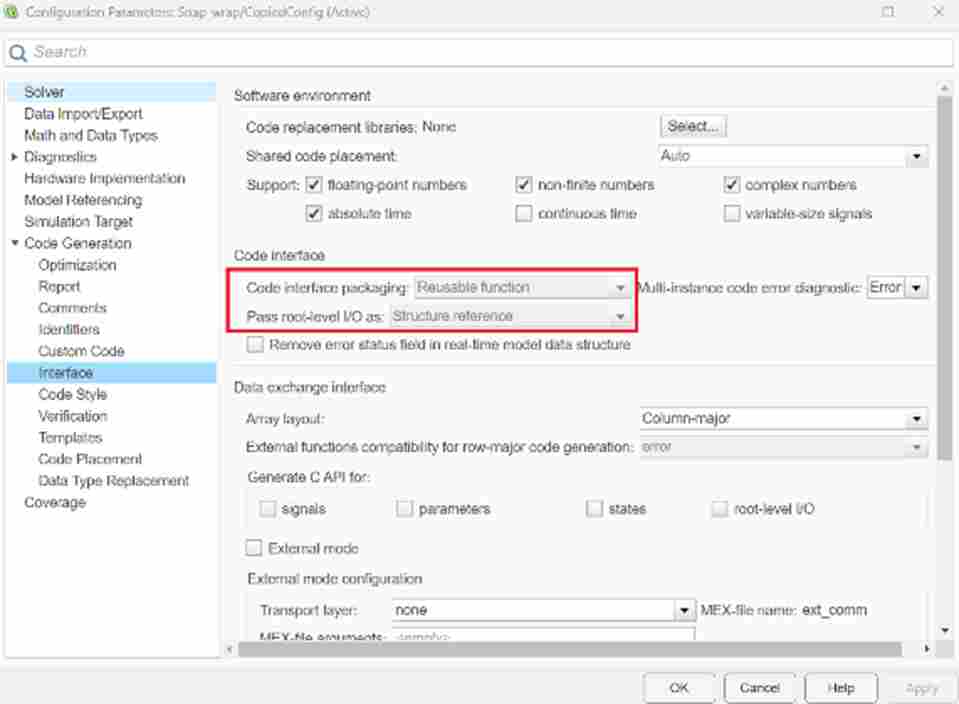Click the MATLAB icon in title bar

12,12
